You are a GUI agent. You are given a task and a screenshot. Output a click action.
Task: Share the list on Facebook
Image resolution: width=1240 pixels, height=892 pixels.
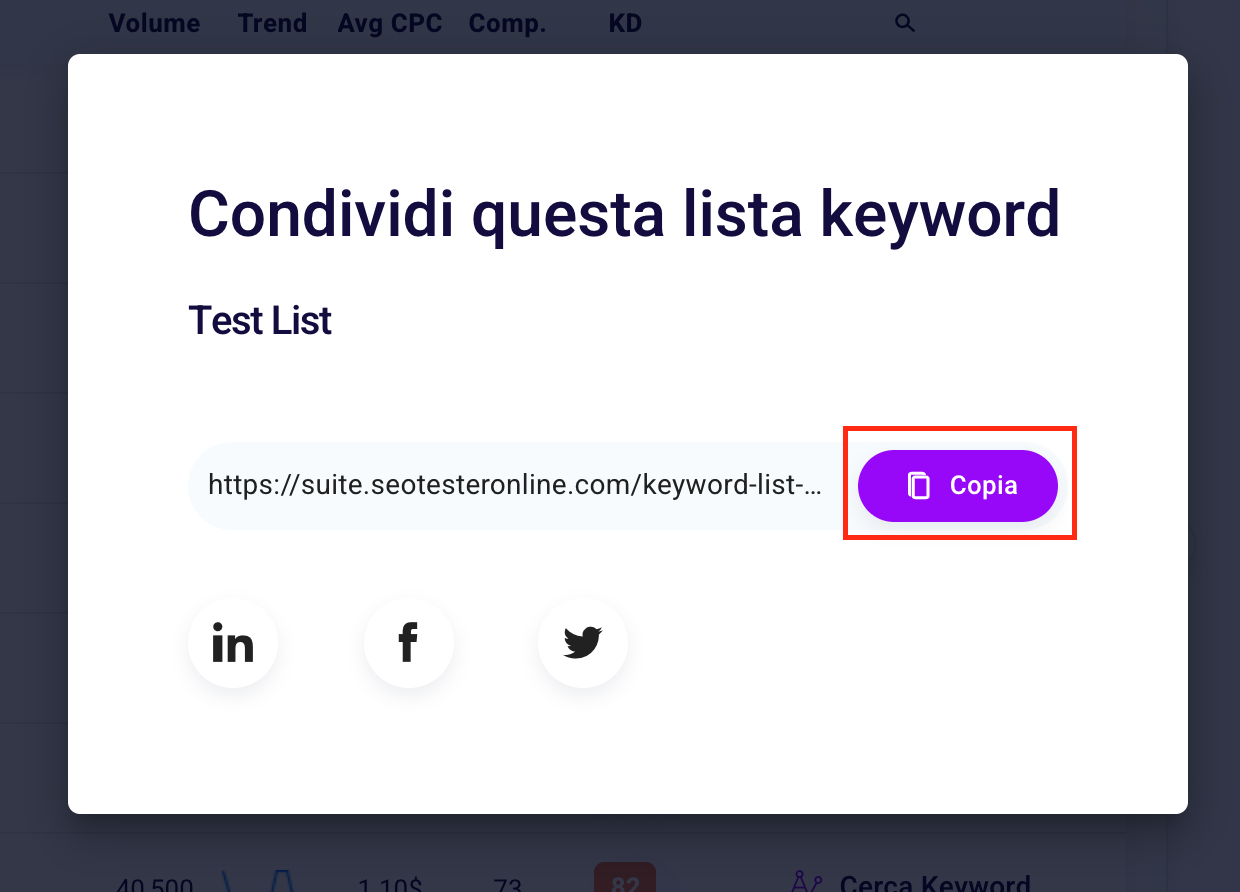pos(408,643)
